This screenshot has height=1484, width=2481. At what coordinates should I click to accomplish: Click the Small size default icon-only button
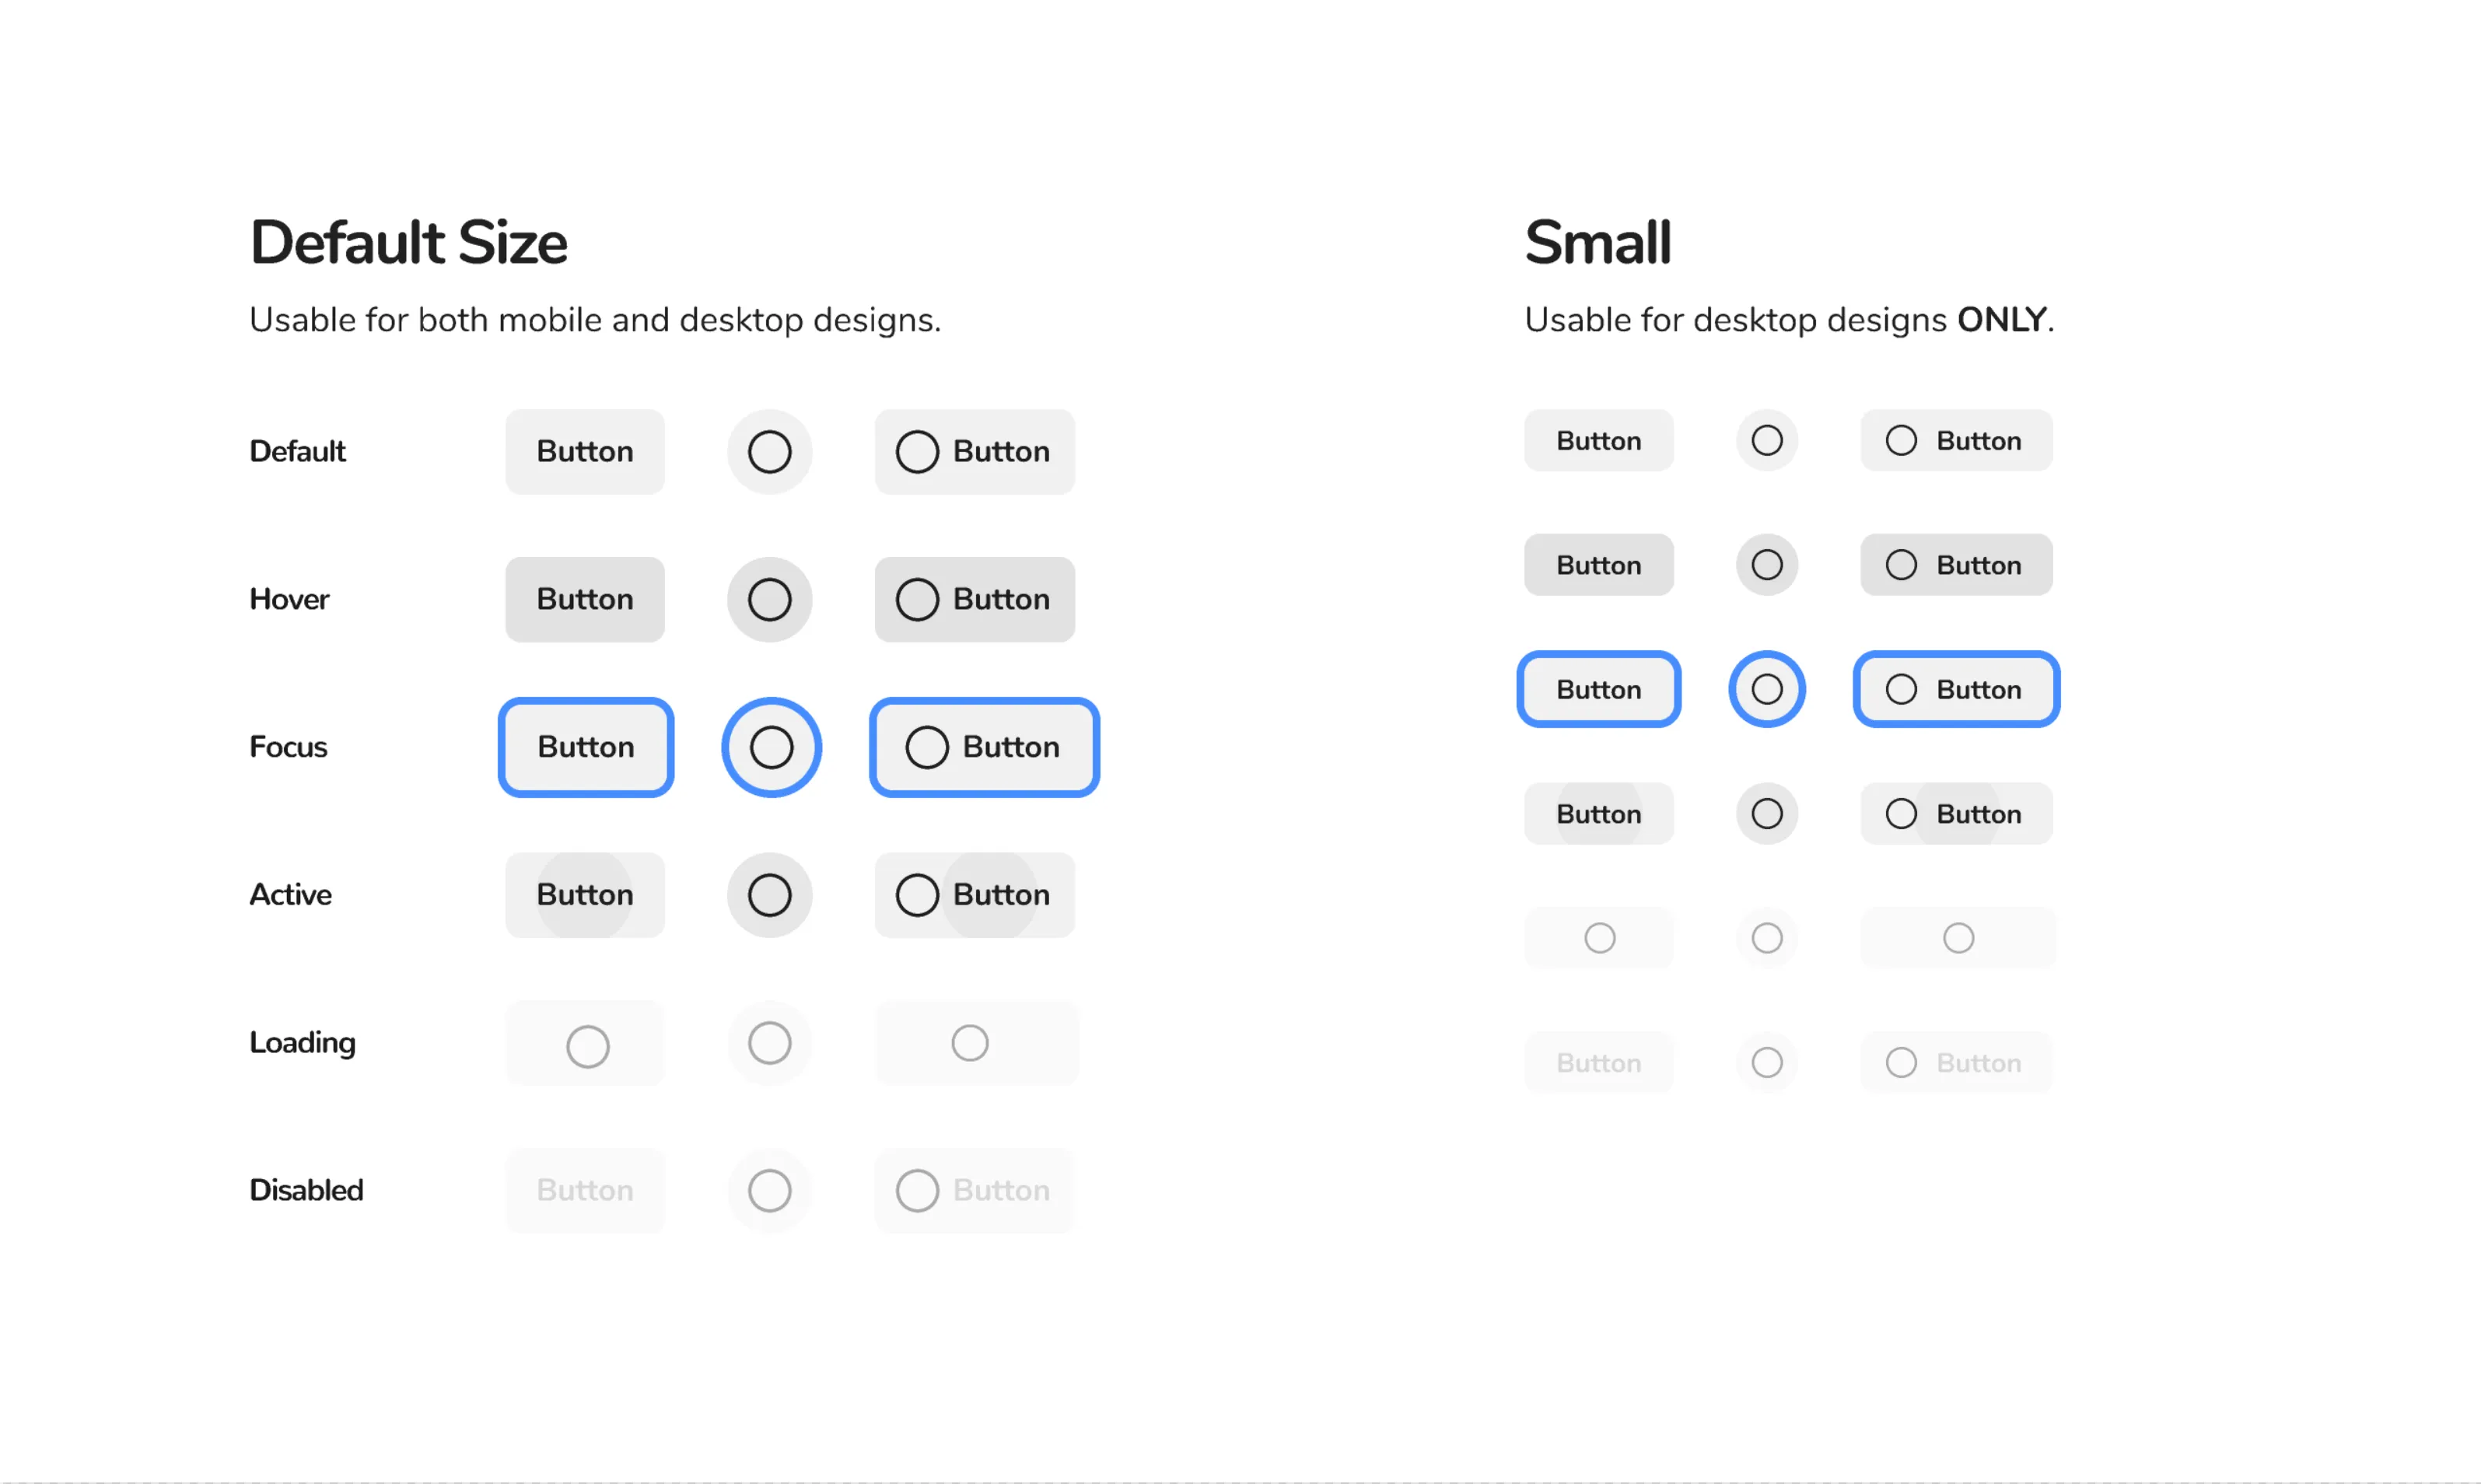pyautogui.click(x=1767, y=440)
